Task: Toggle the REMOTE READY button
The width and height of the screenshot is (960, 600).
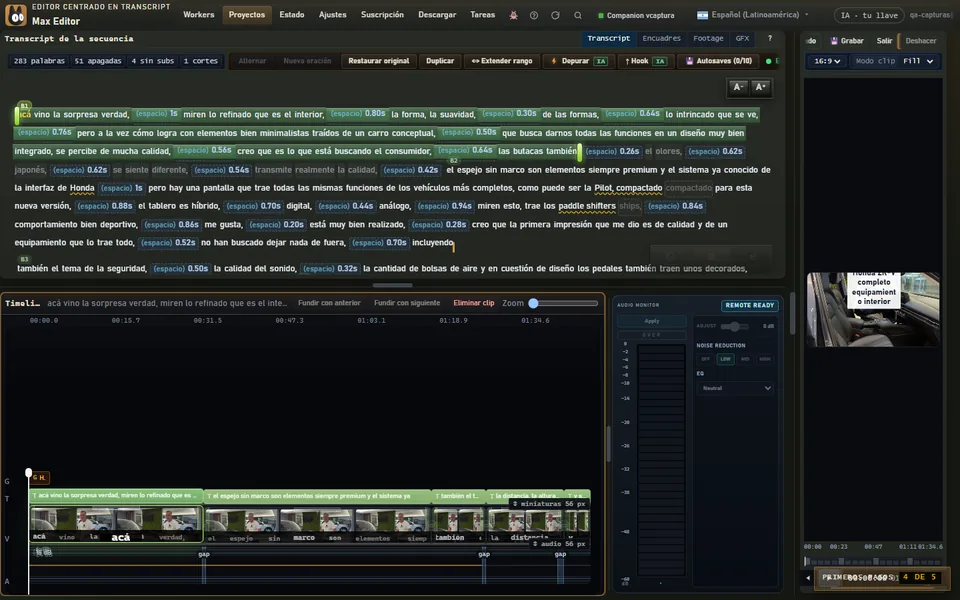Action: pos(749,306)
